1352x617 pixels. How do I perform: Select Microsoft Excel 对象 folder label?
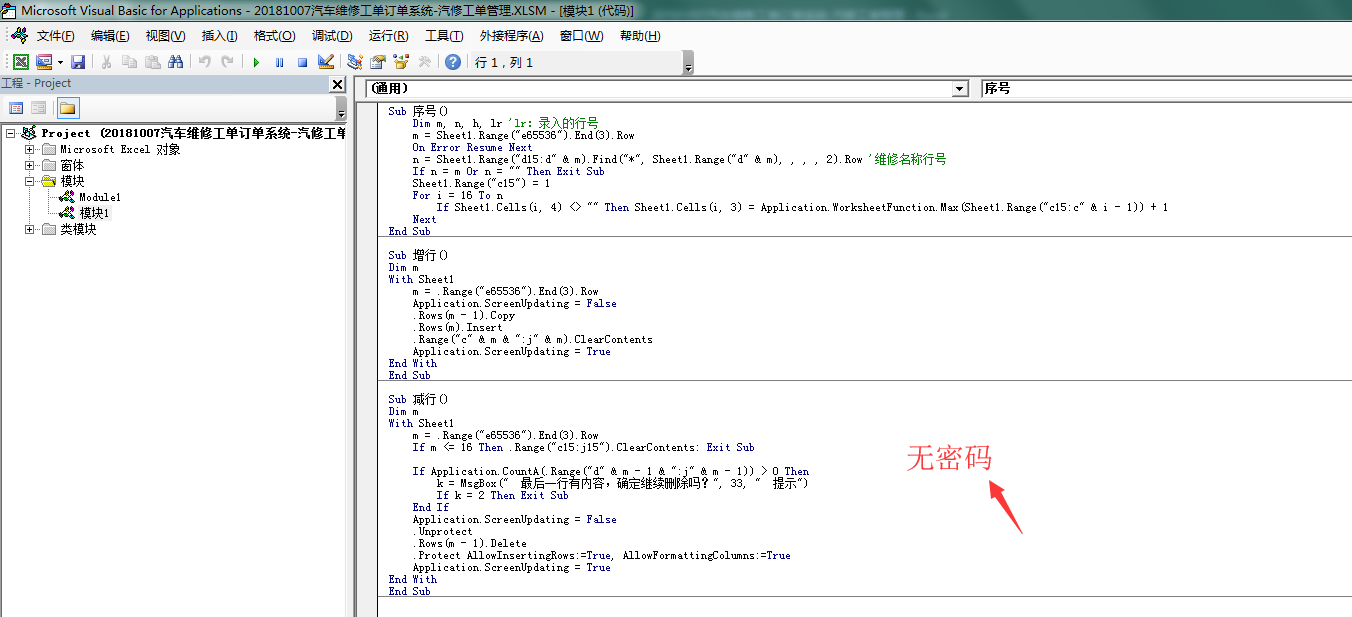[120, 149]
